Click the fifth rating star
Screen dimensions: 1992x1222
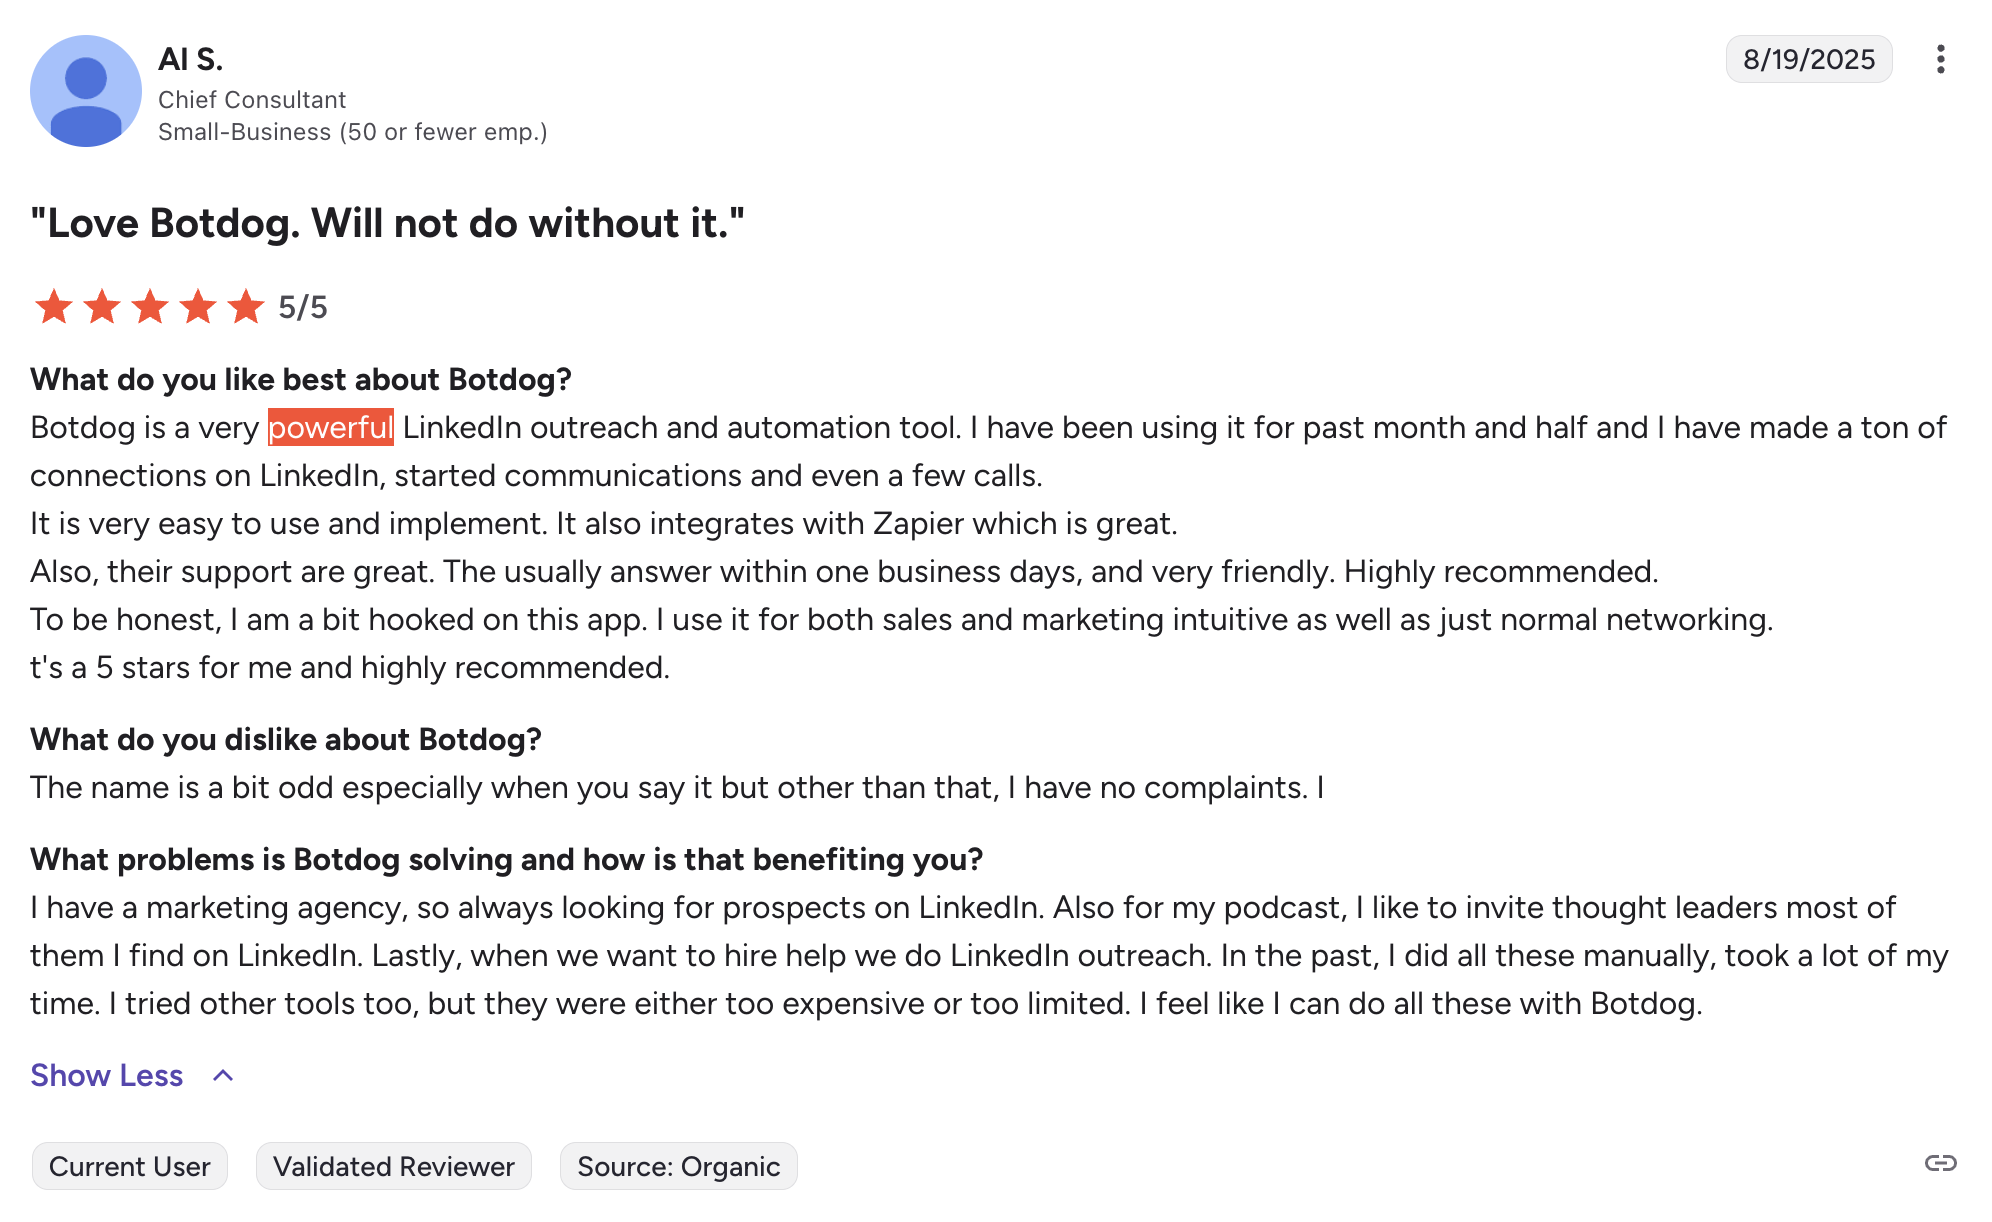pos(246,307)
